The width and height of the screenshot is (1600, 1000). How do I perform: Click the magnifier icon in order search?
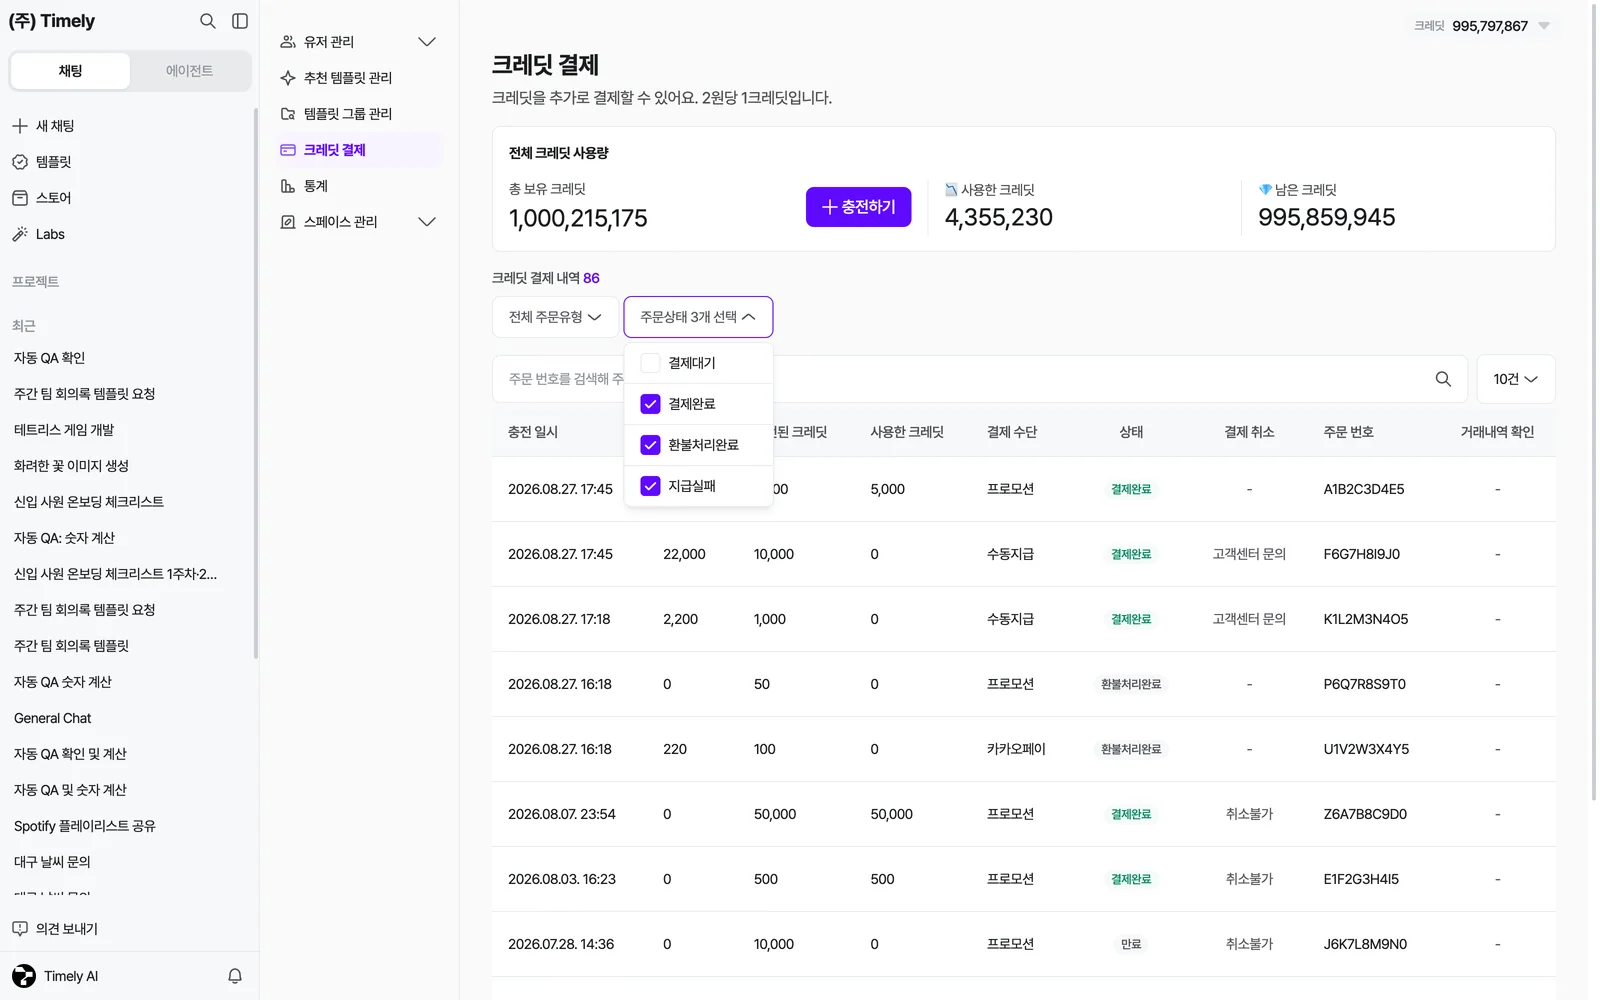coord(1443,379)
